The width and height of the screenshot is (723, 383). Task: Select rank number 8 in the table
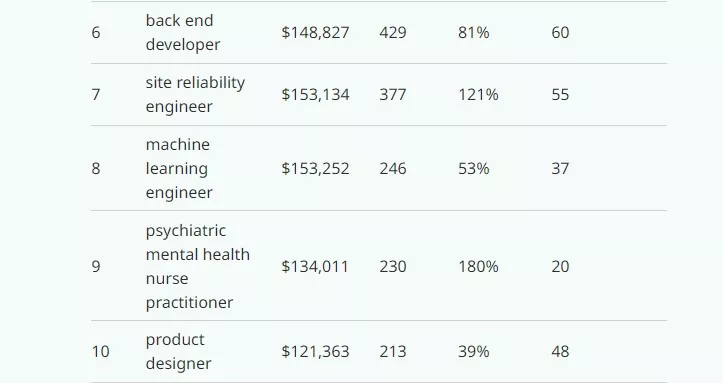click(96, 169)
